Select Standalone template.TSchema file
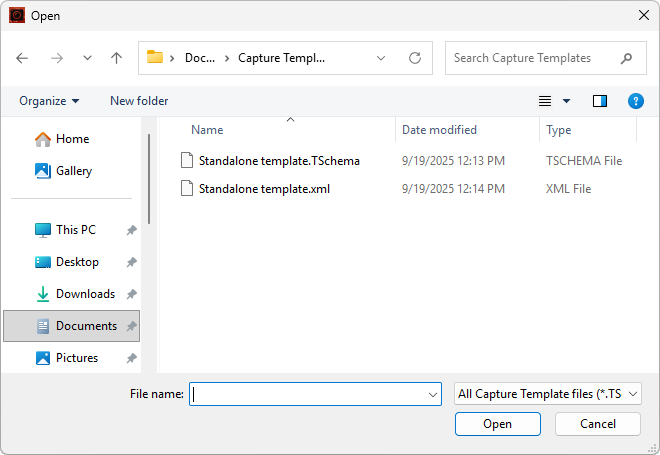This screenshot has width=660, height=455. pos(279,161)
